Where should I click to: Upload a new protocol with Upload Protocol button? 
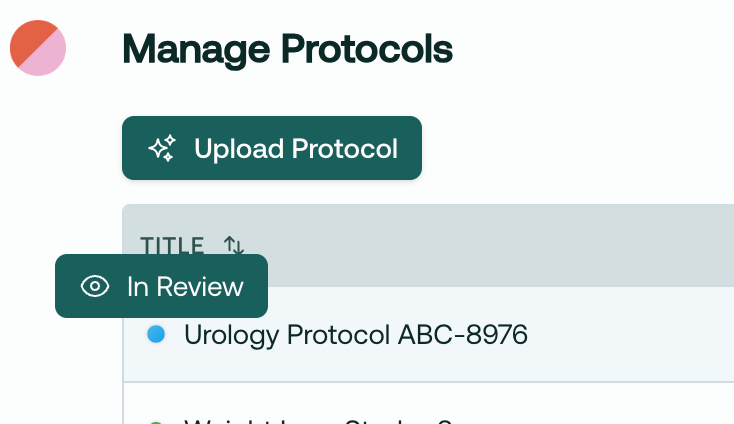272,148
